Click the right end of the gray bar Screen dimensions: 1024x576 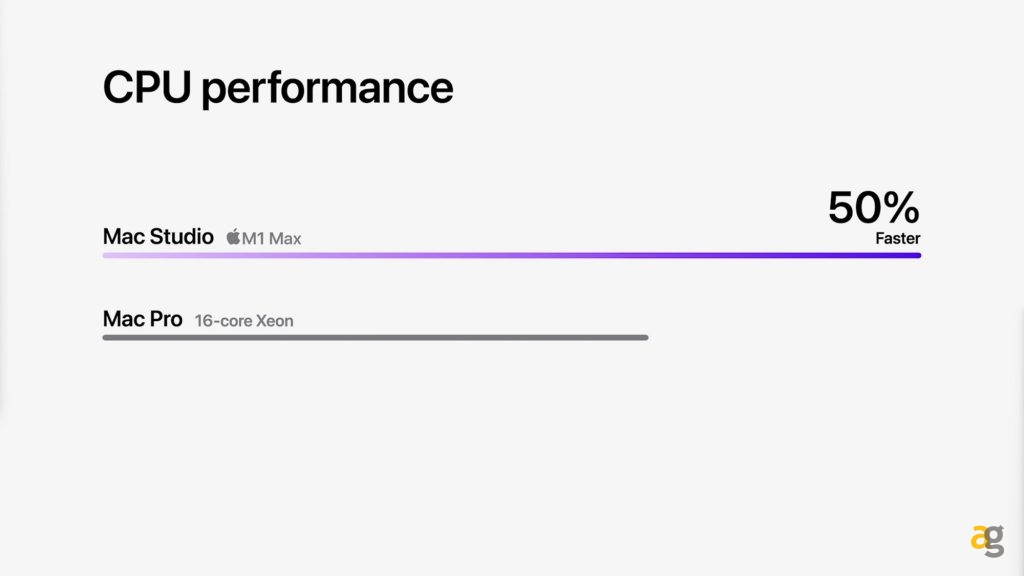(644, 337)
